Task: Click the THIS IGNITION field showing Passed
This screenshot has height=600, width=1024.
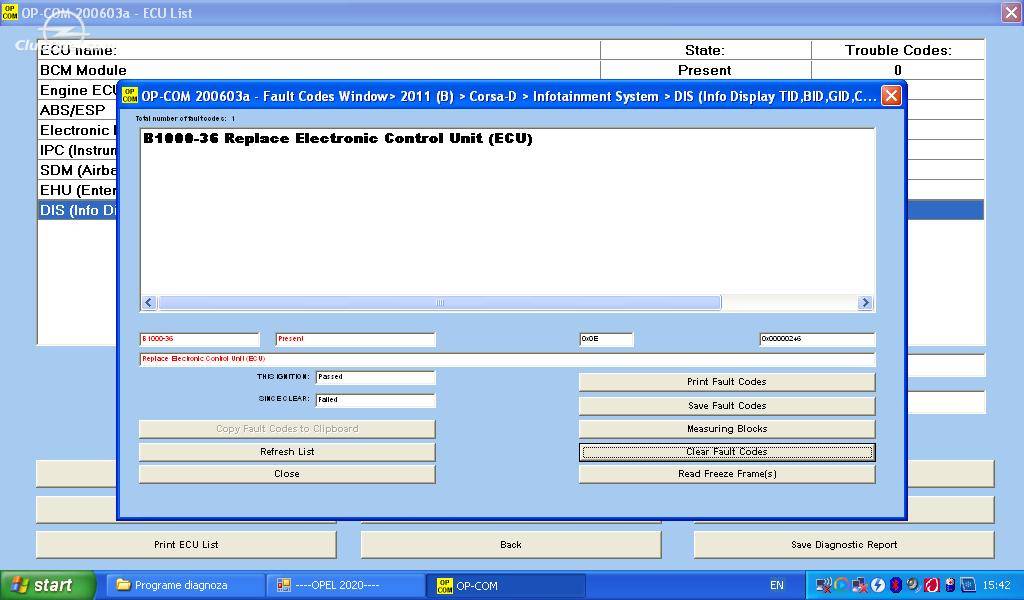Action: point(376,377)
